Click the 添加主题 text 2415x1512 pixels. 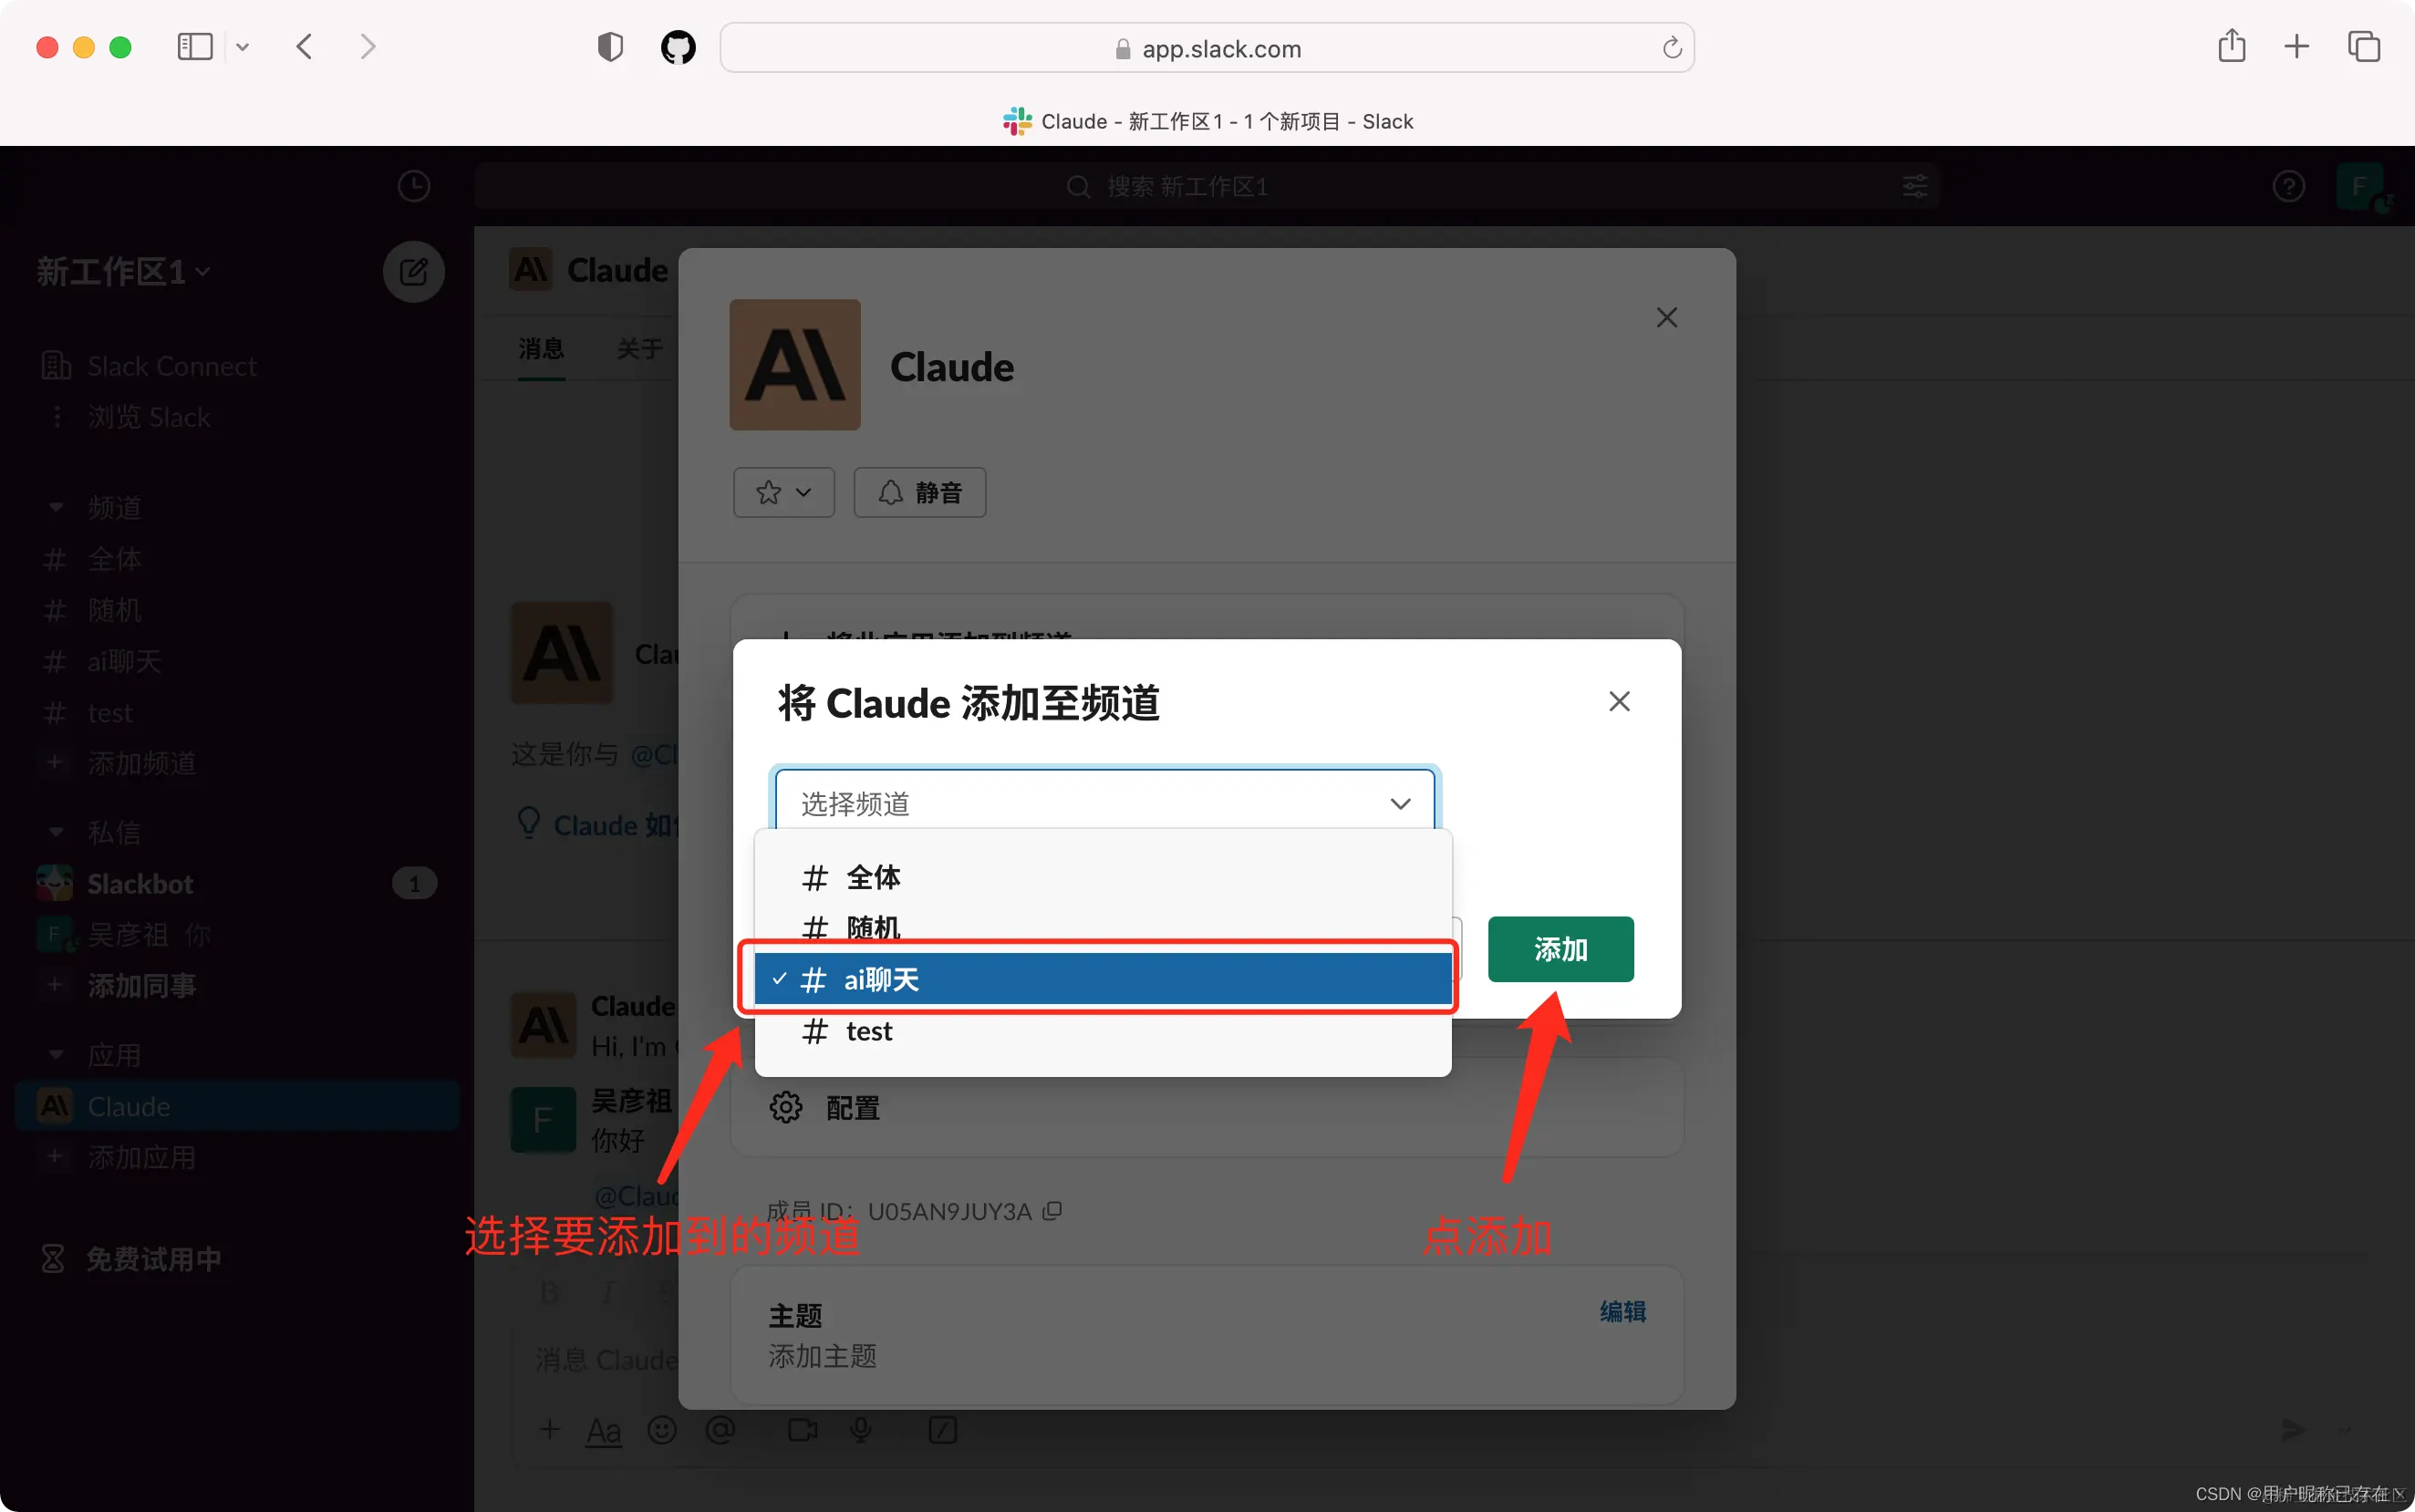tap(822, 1356)
